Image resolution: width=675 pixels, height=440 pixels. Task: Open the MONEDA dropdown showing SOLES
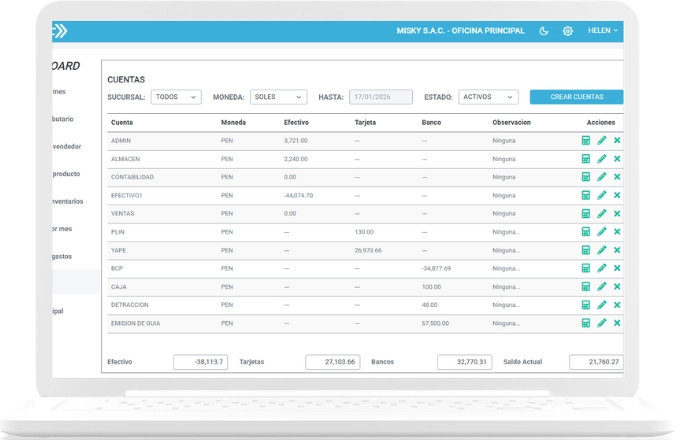(x=278, y=97)
